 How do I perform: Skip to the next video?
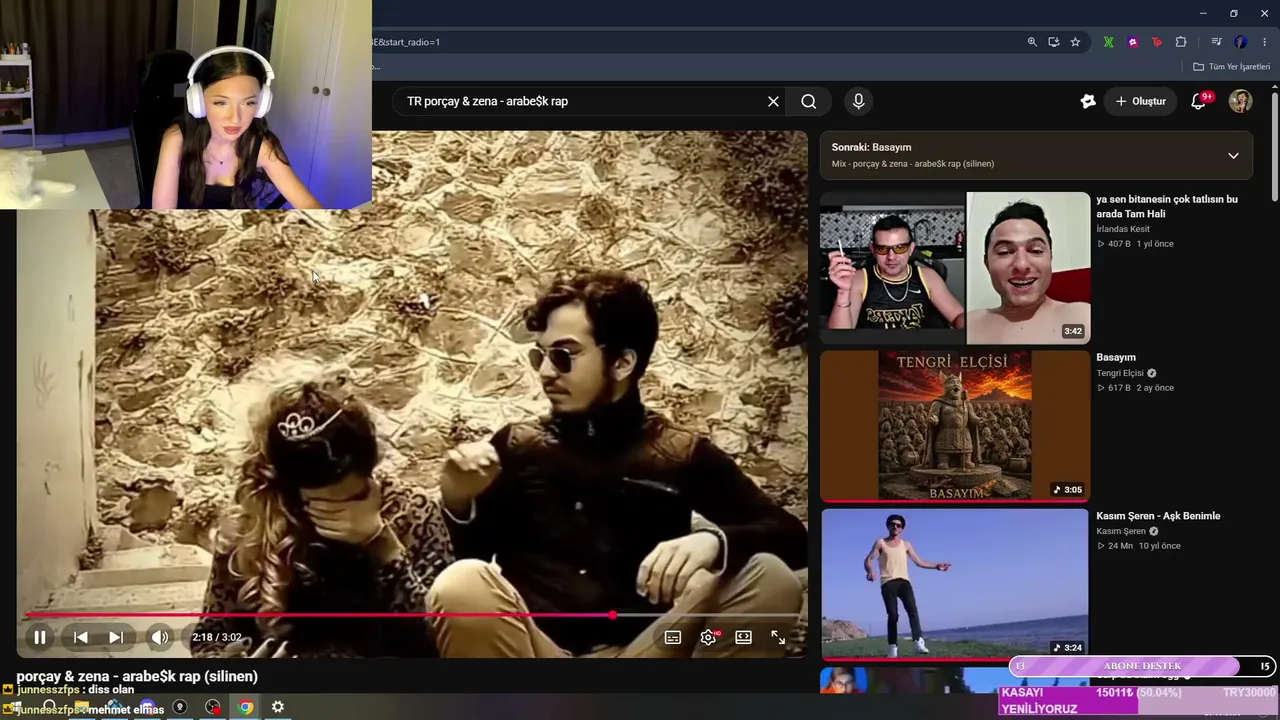[116, 637]
